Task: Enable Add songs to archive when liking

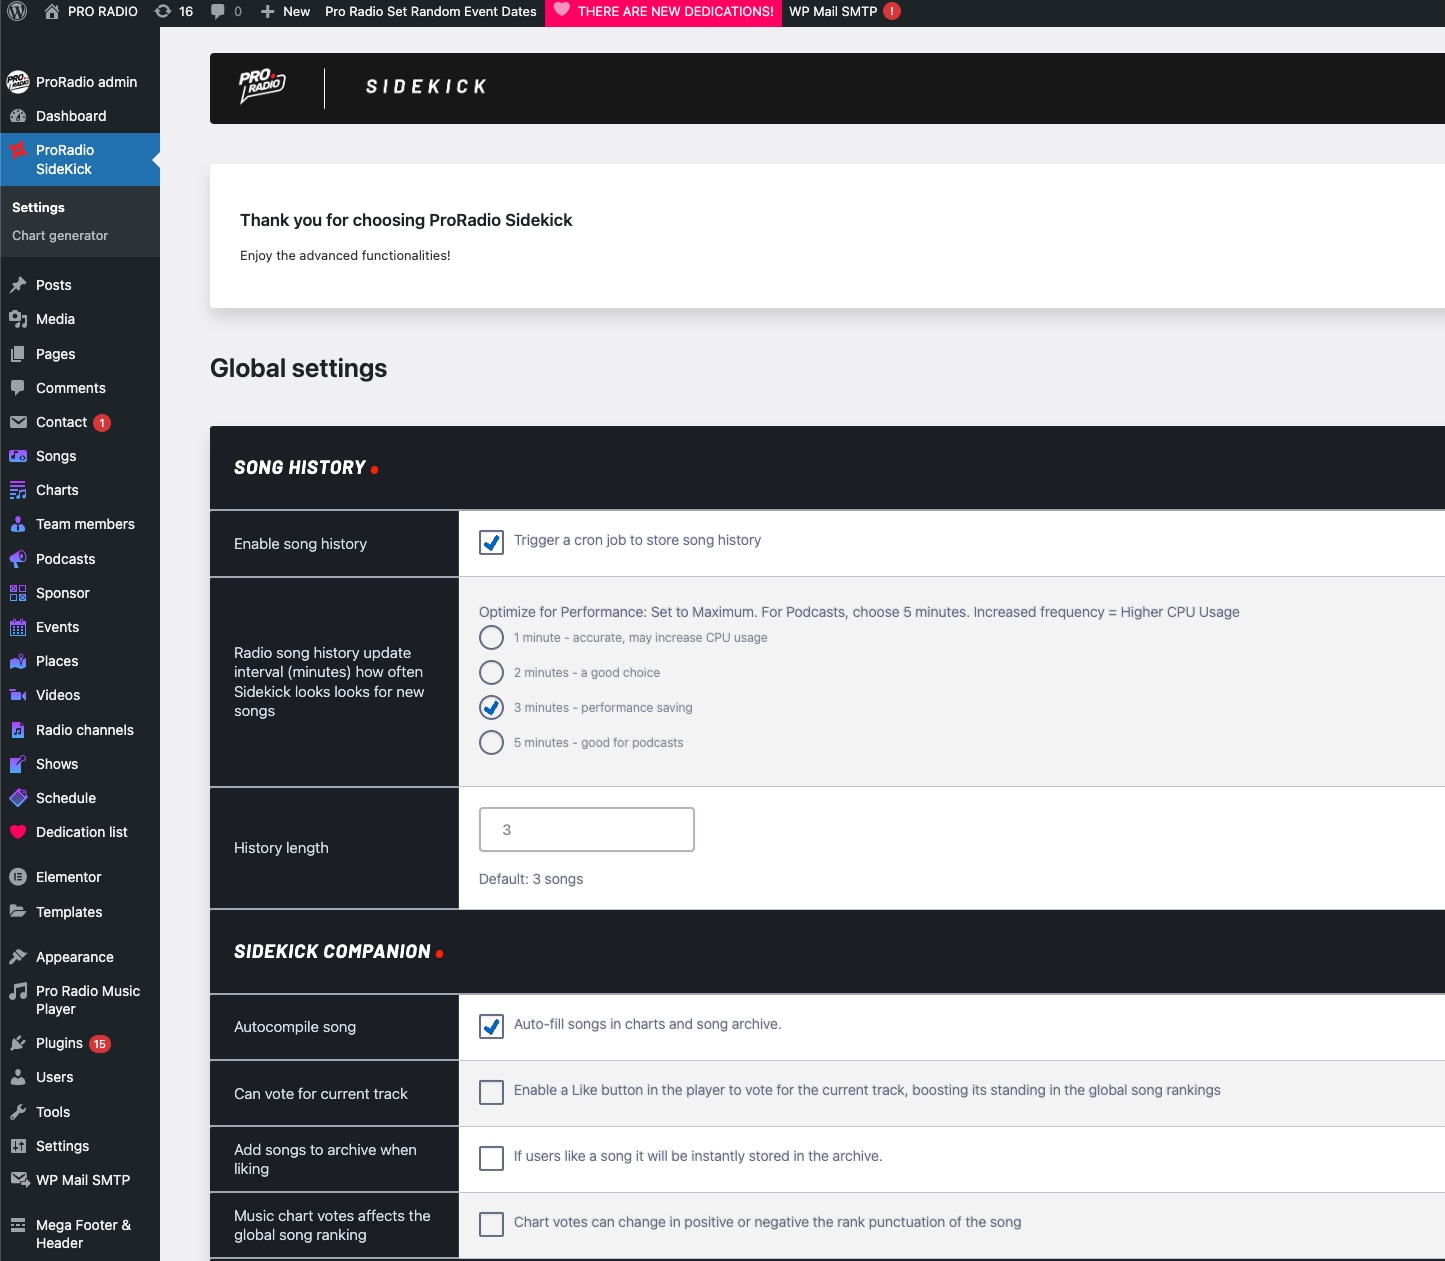Action: [491, 1158]
